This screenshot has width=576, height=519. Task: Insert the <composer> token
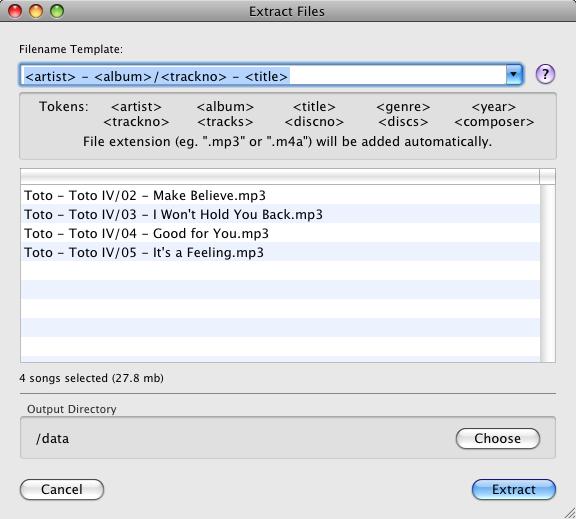(494, 122)
